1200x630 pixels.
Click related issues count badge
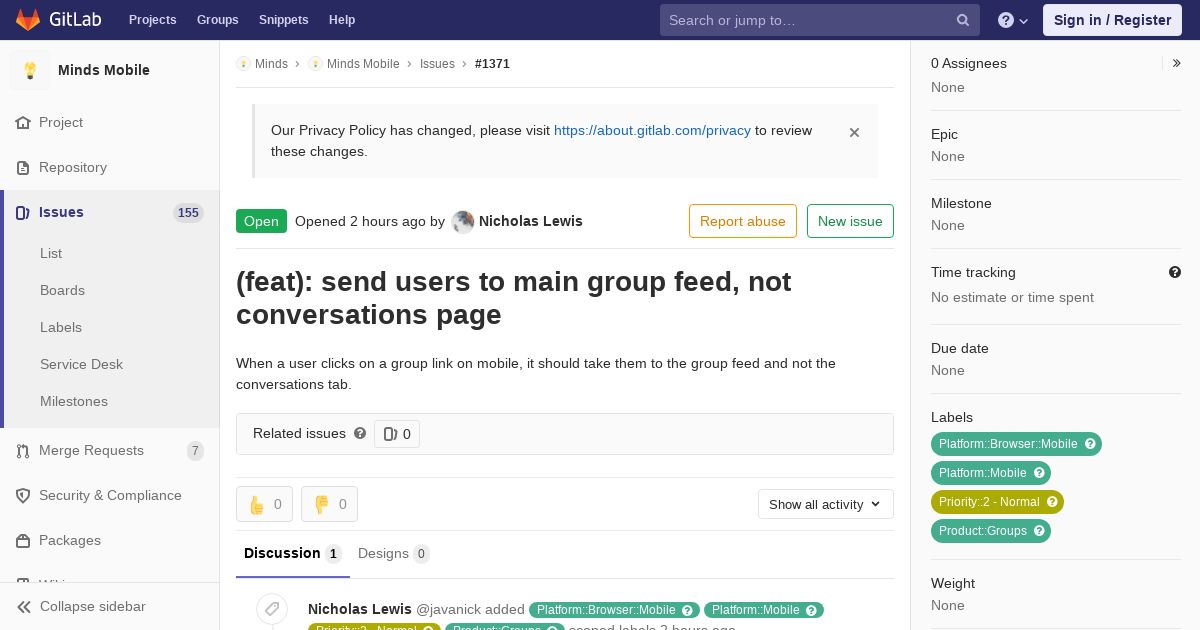(x=397, y=434)
